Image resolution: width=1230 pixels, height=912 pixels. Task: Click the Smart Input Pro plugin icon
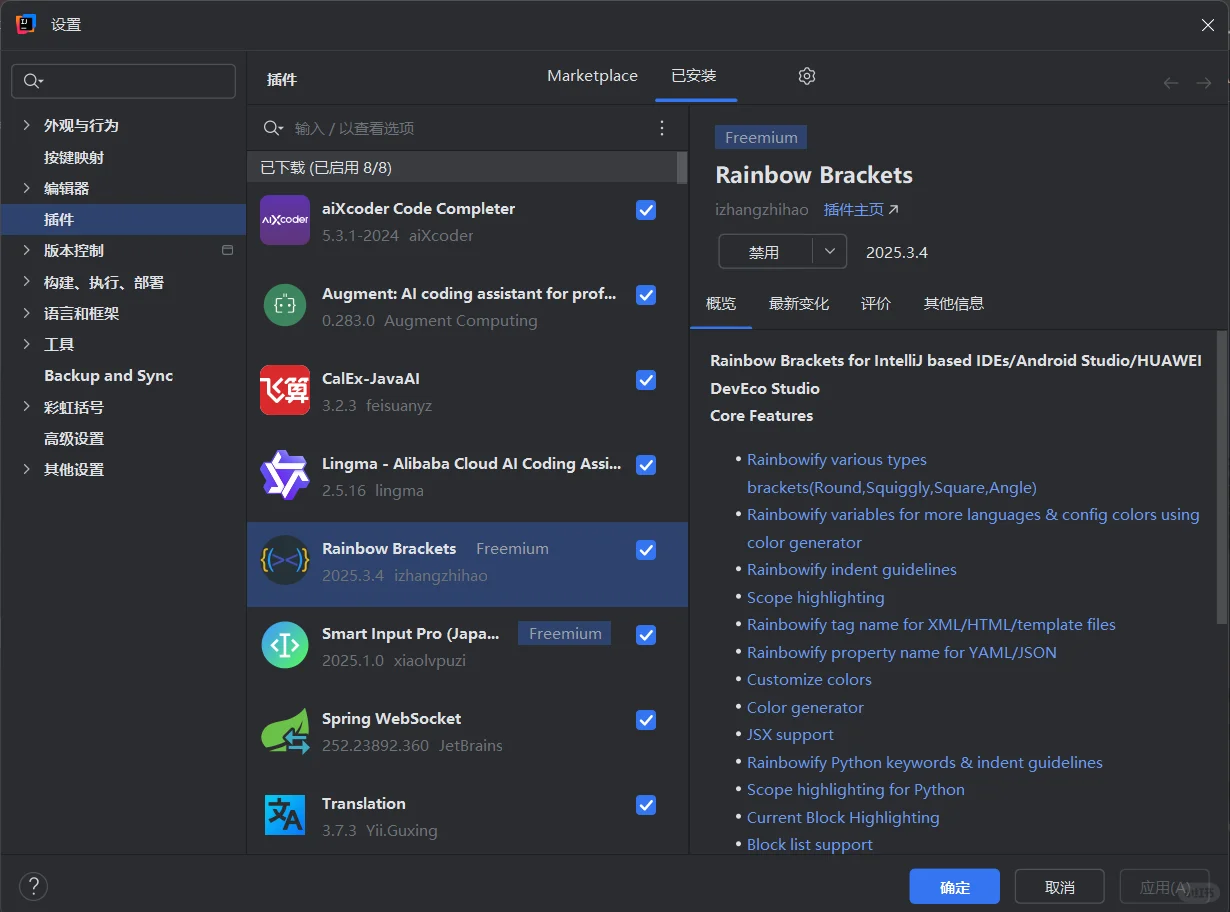click(x=285, y=645)
